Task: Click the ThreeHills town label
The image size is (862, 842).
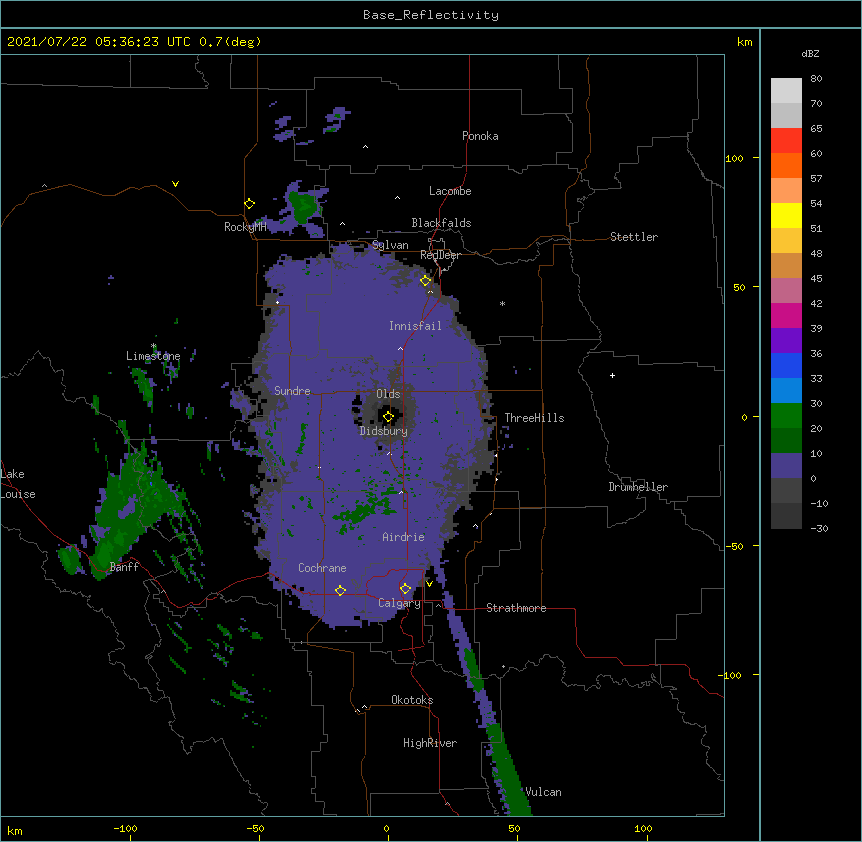Action: click(534, 418)
